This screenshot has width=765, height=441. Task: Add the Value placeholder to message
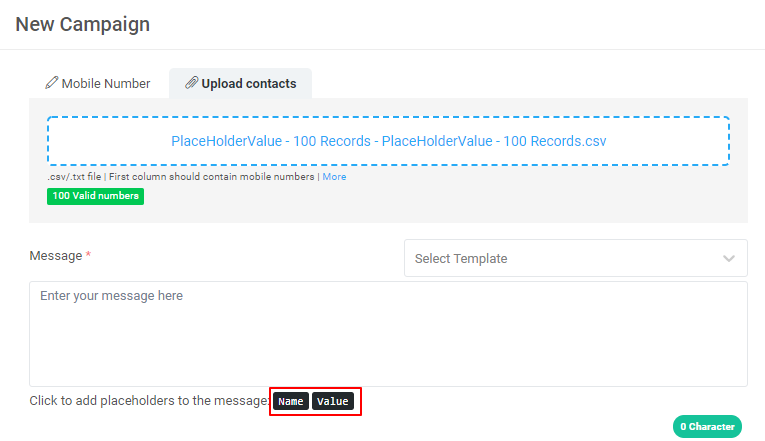pos(333,402)
